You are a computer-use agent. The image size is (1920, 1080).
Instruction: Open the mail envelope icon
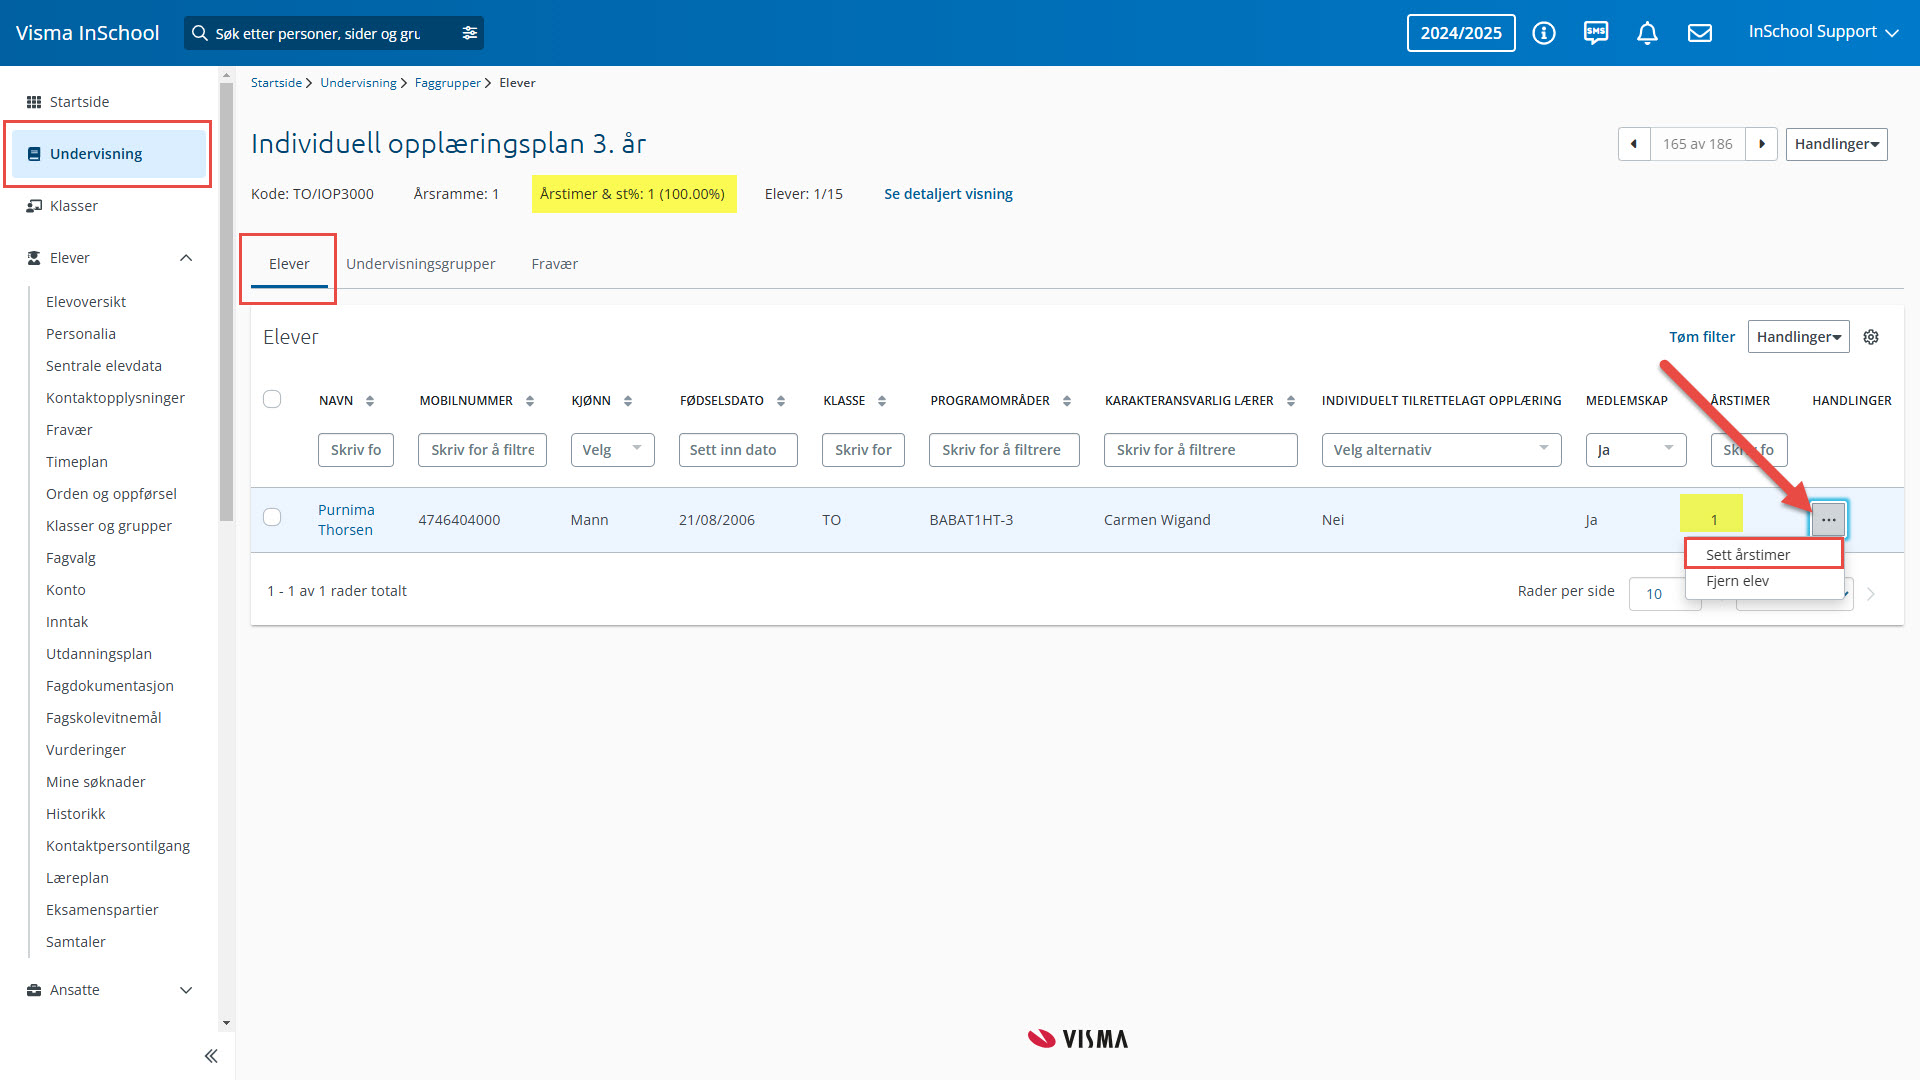pos(1699,33)
